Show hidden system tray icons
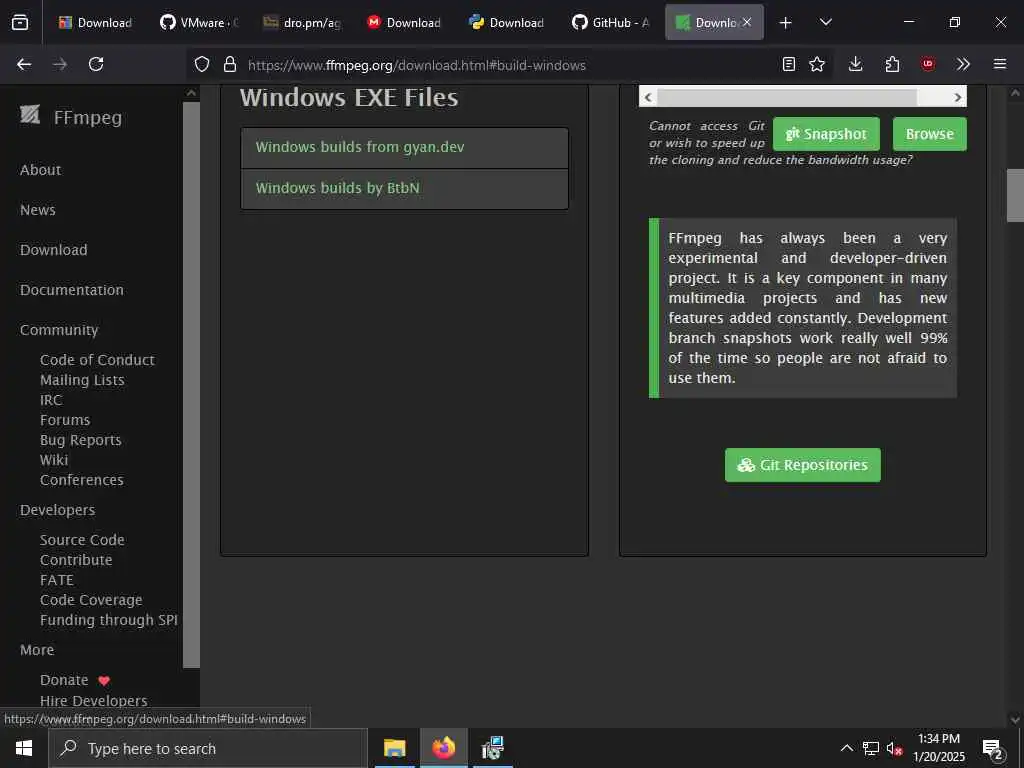Image resolution: width=1024 pixels, height=768 pixels. [x=846, y=748]
